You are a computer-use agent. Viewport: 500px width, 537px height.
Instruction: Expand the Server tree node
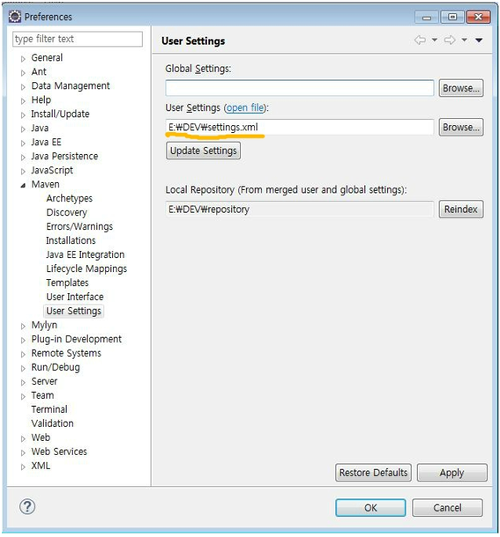click(x=23, y=383)
